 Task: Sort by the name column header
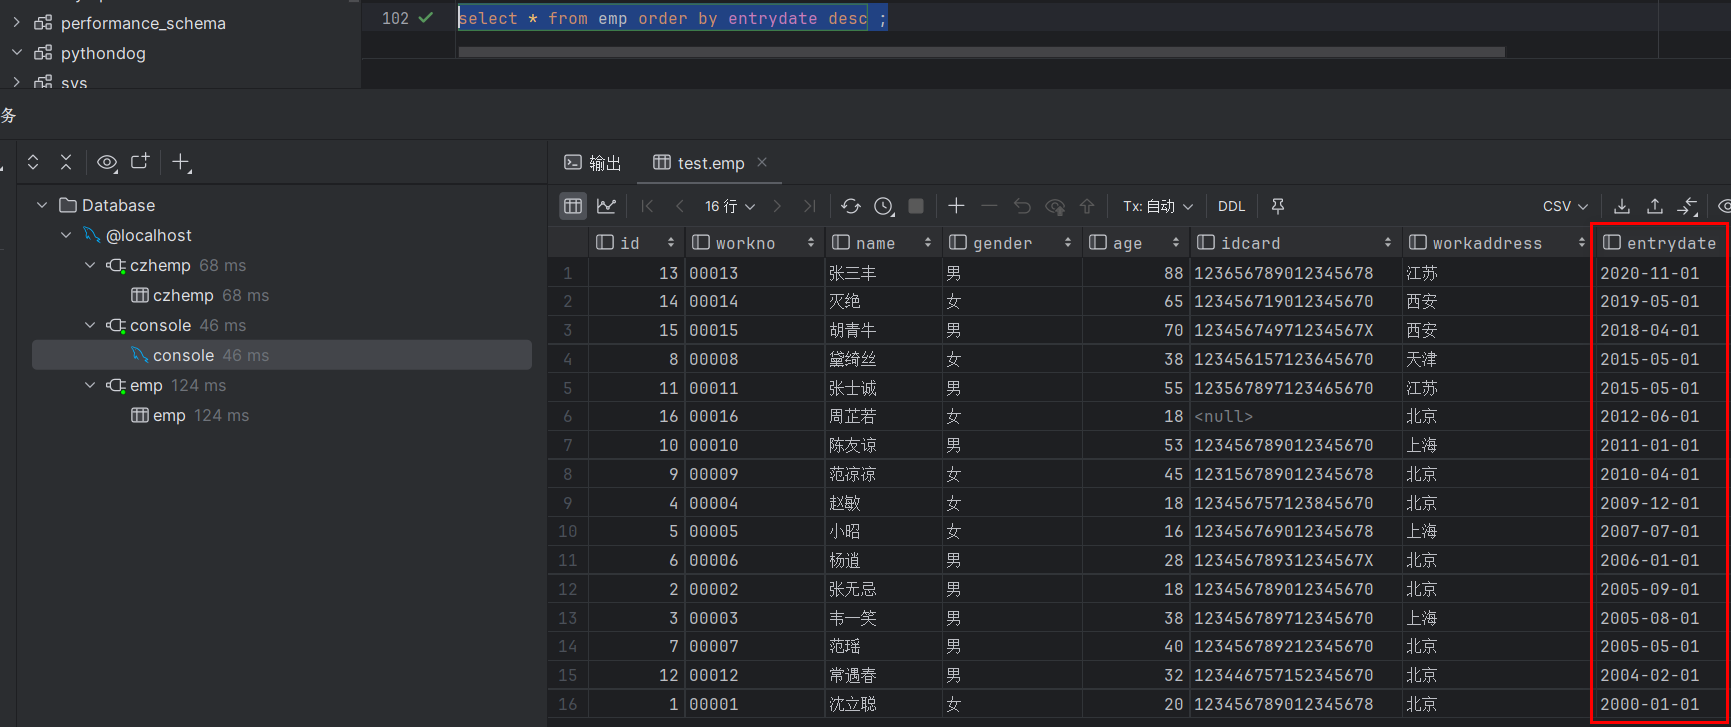pyautogui.click(x=883, y=243)
